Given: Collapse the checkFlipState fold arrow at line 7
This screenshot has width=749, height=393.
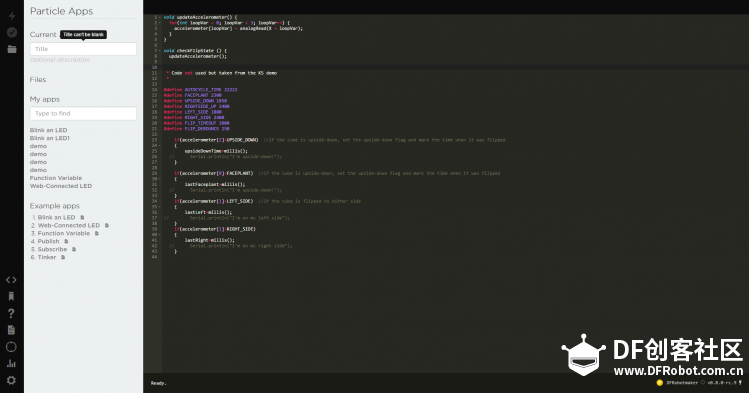Looking at the screenshot, I should (160, 51).
